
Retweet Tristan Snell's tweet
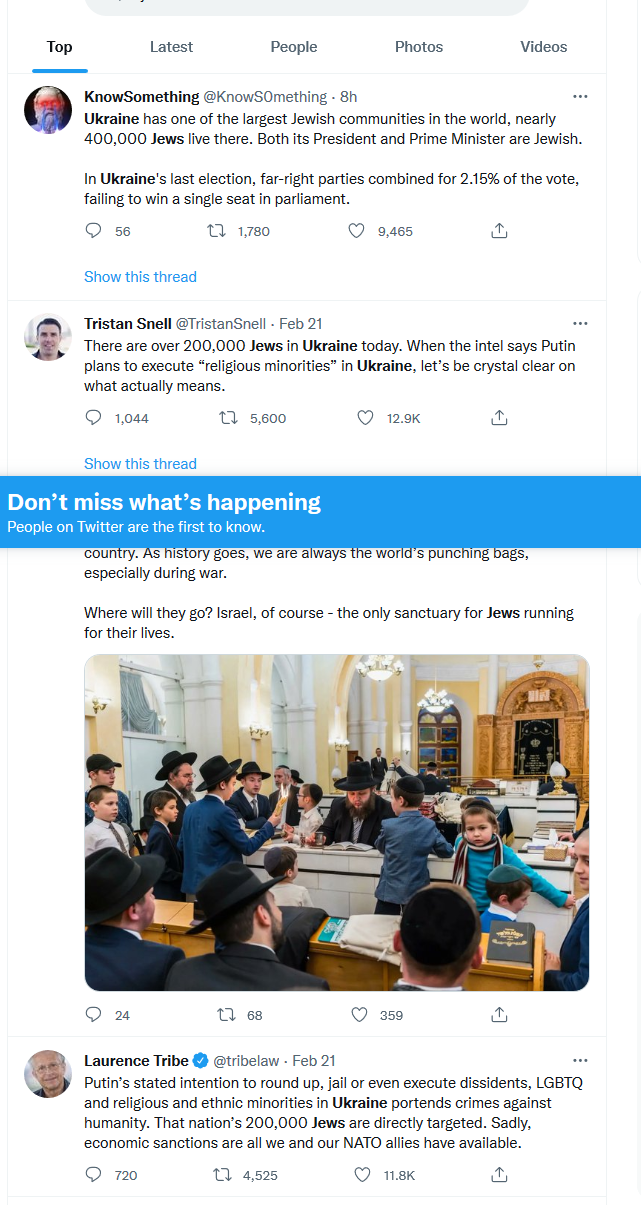228,418
